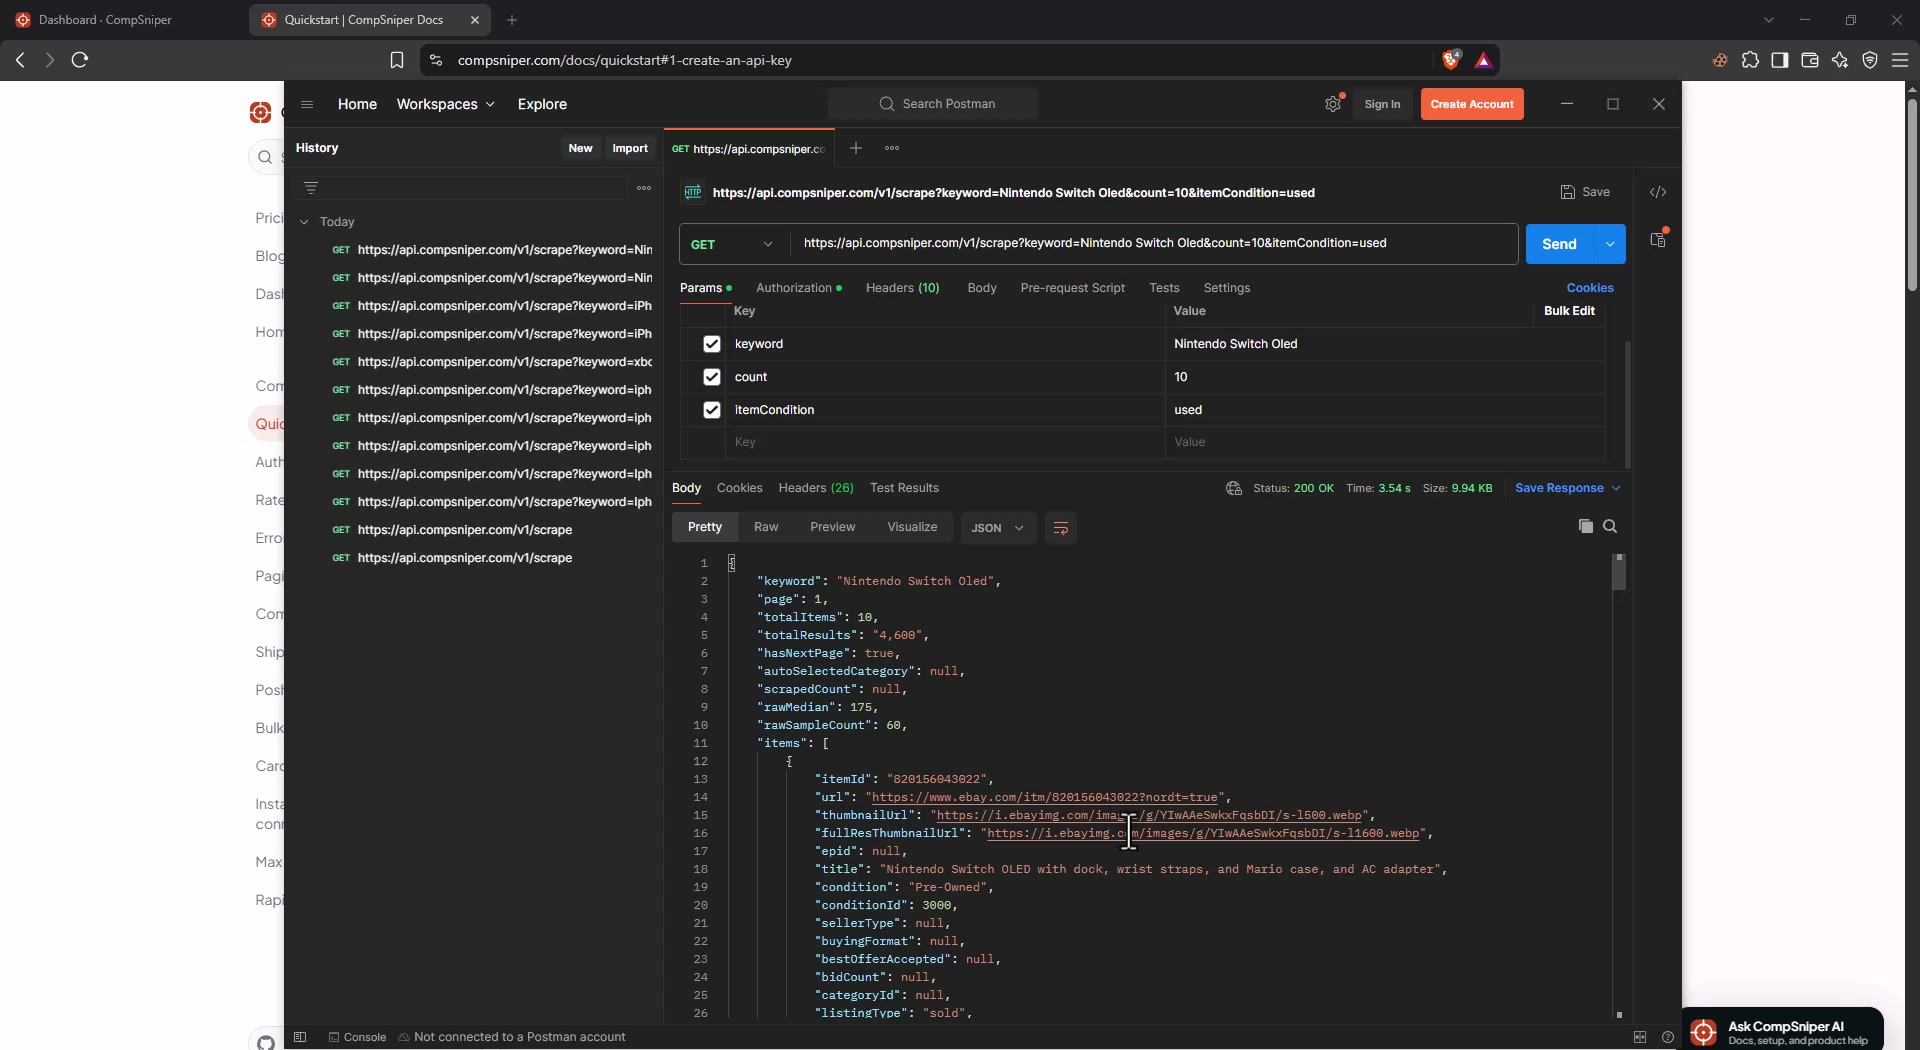Toggle the browser sidebar panel icon
The width and height of the screenshot is (1920, 1050).
pos(1780,60)
